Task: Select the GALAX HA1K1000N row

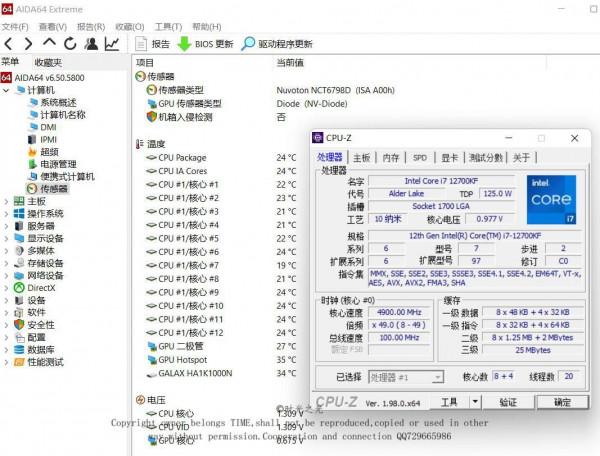Action: 221,373
